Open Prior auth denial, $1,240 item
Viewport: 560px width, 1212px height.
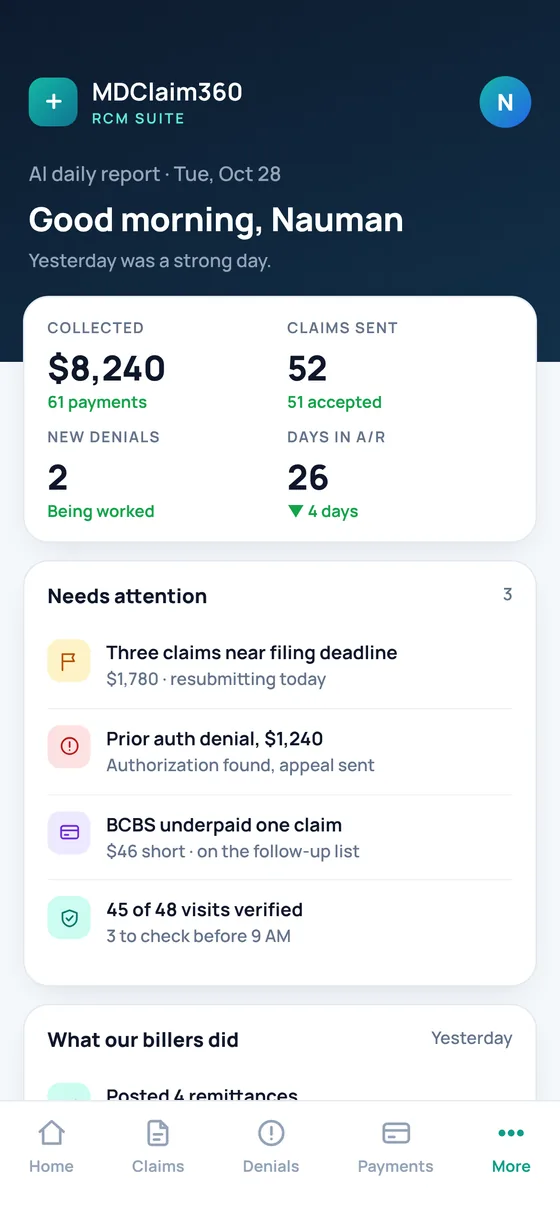coord(280,751)
